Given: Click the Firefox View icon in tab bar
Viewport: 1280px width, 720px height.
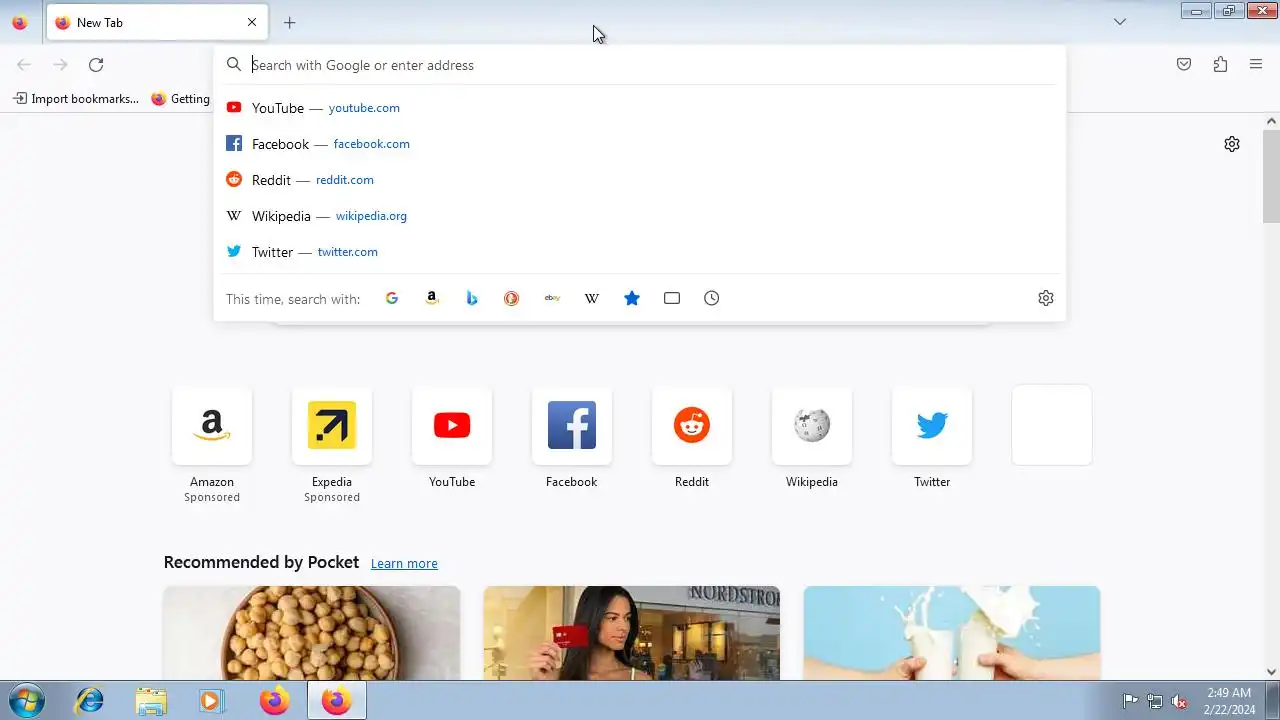Looking at the screenshot, I should (x=19, y=22).
